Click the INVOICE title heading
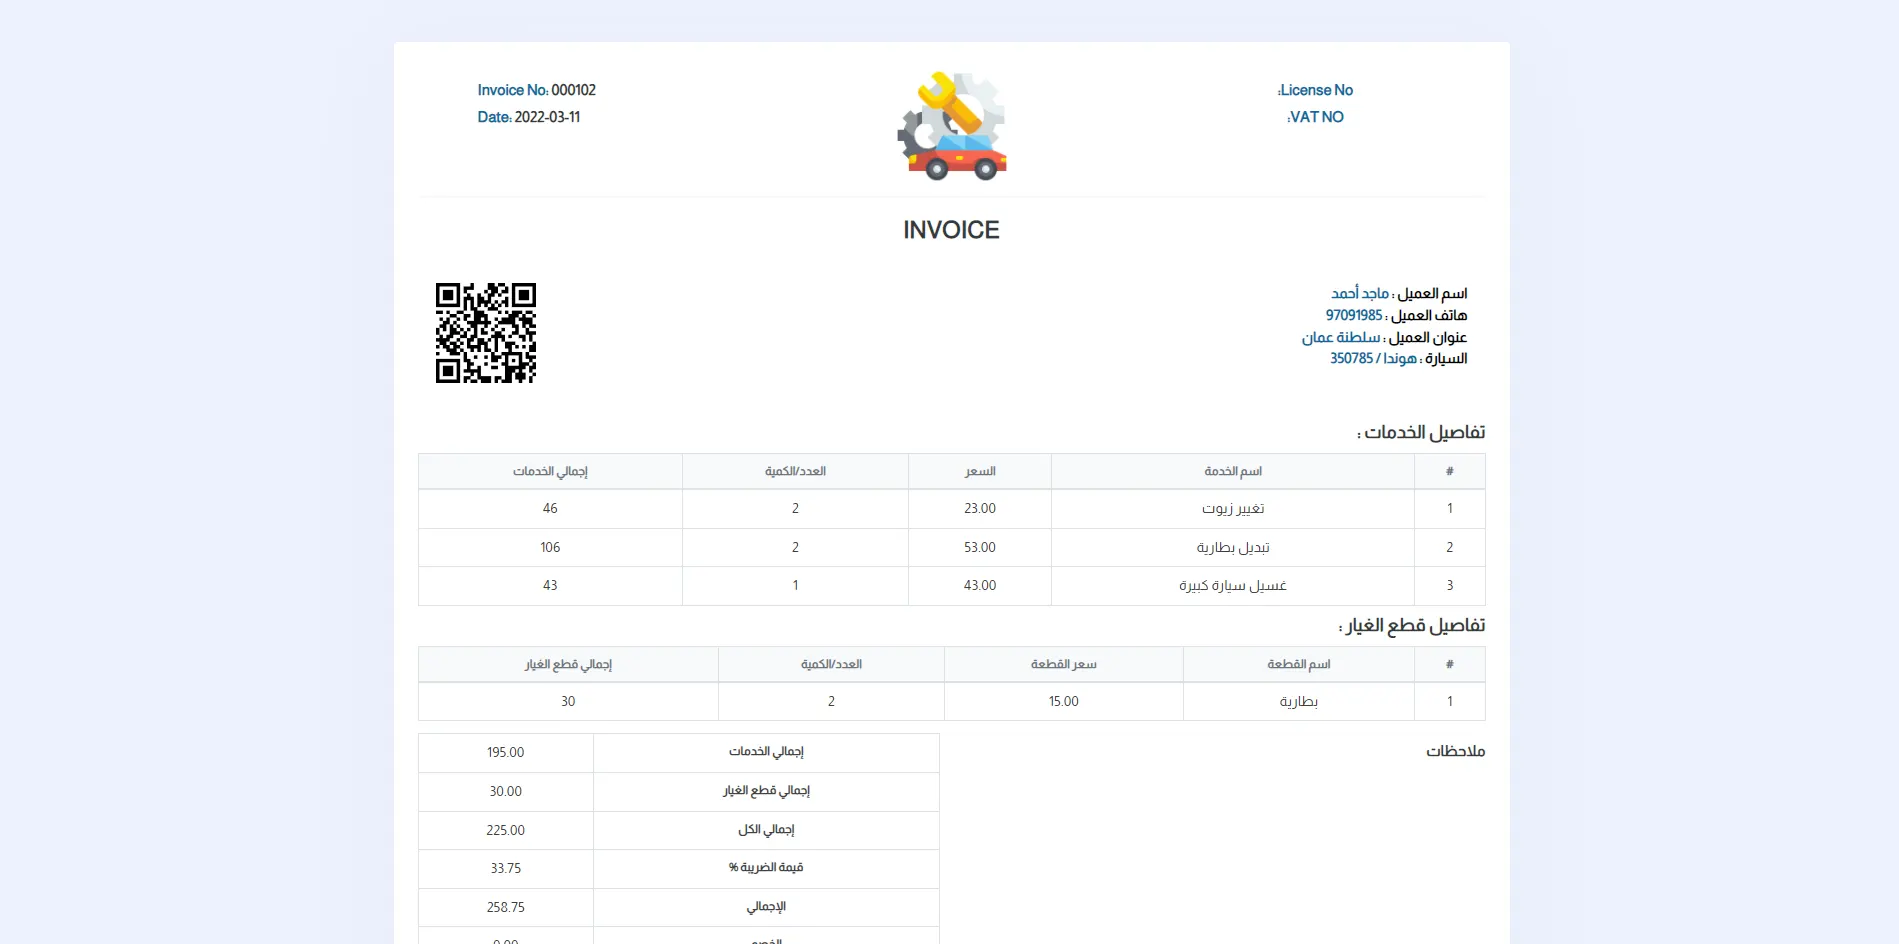The width and height of the screenshot is (1899, 944). click(x=951, y=230)
